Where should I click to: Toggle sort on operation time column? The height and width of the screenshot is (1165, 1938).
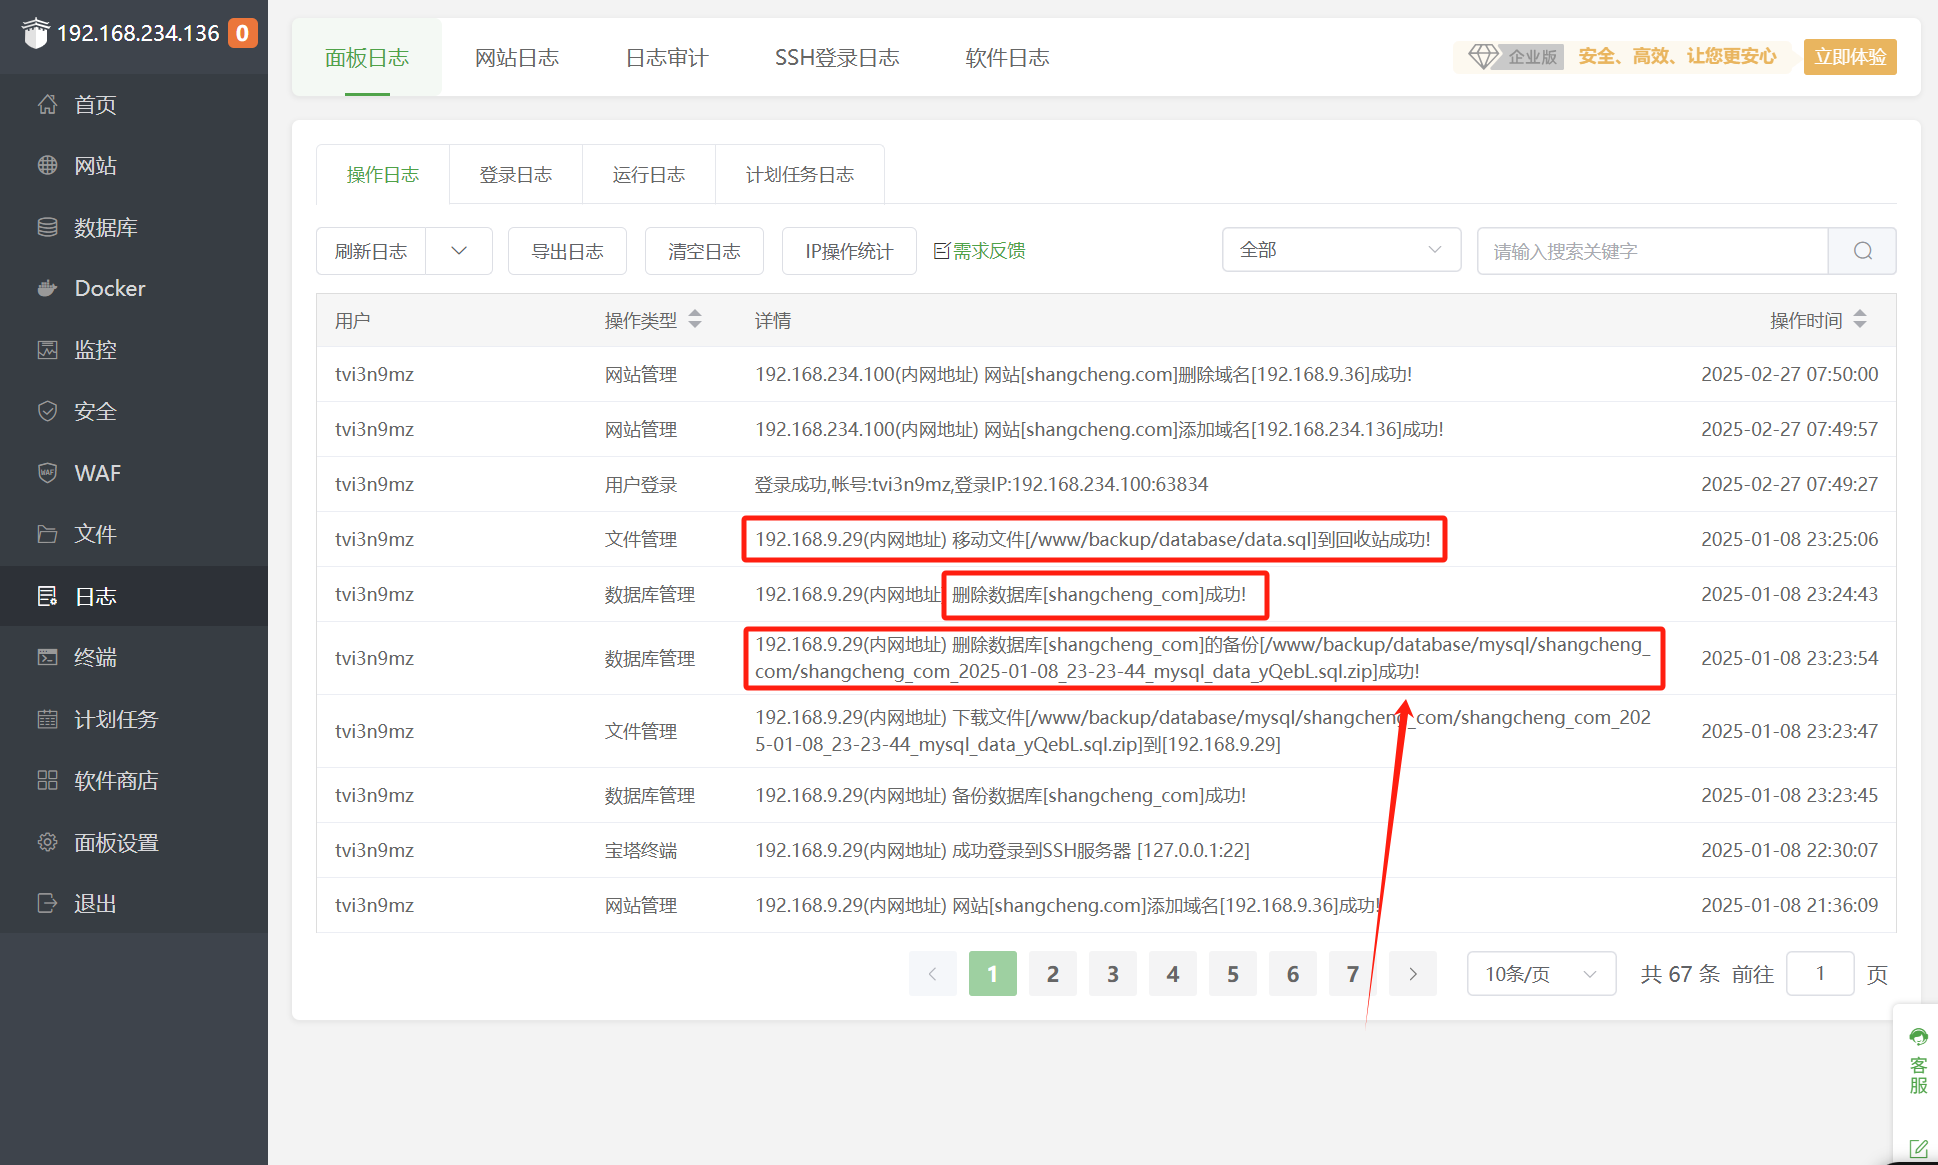tap(1860, 320)
